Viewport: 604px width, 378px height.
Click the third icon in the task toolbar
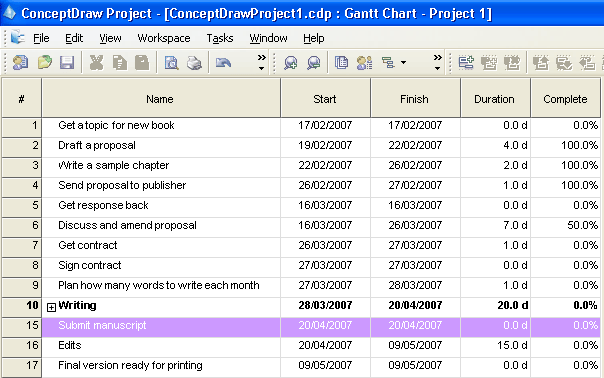coord(512,62)
